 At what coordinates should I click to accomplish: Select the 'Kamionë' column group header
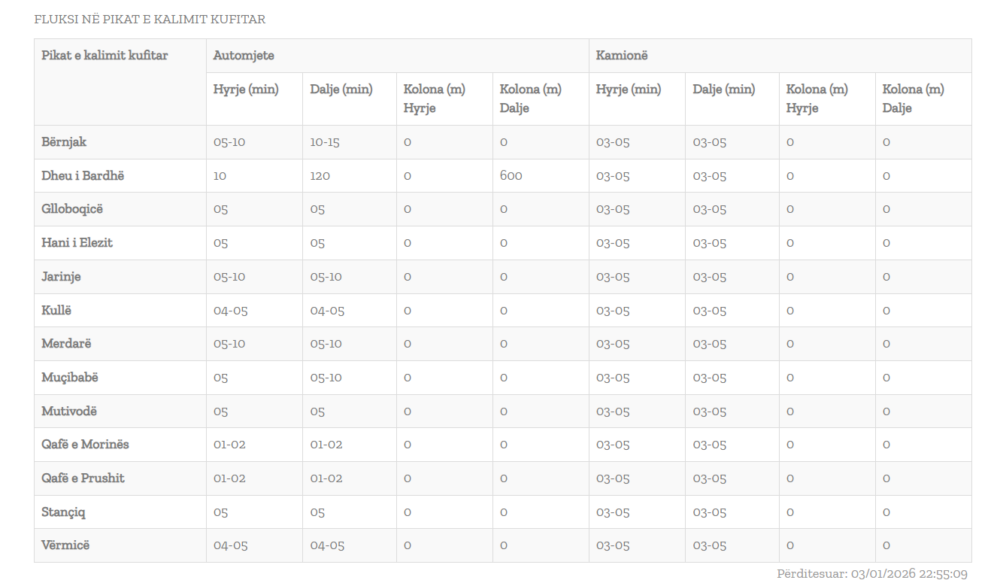point(619,55)
